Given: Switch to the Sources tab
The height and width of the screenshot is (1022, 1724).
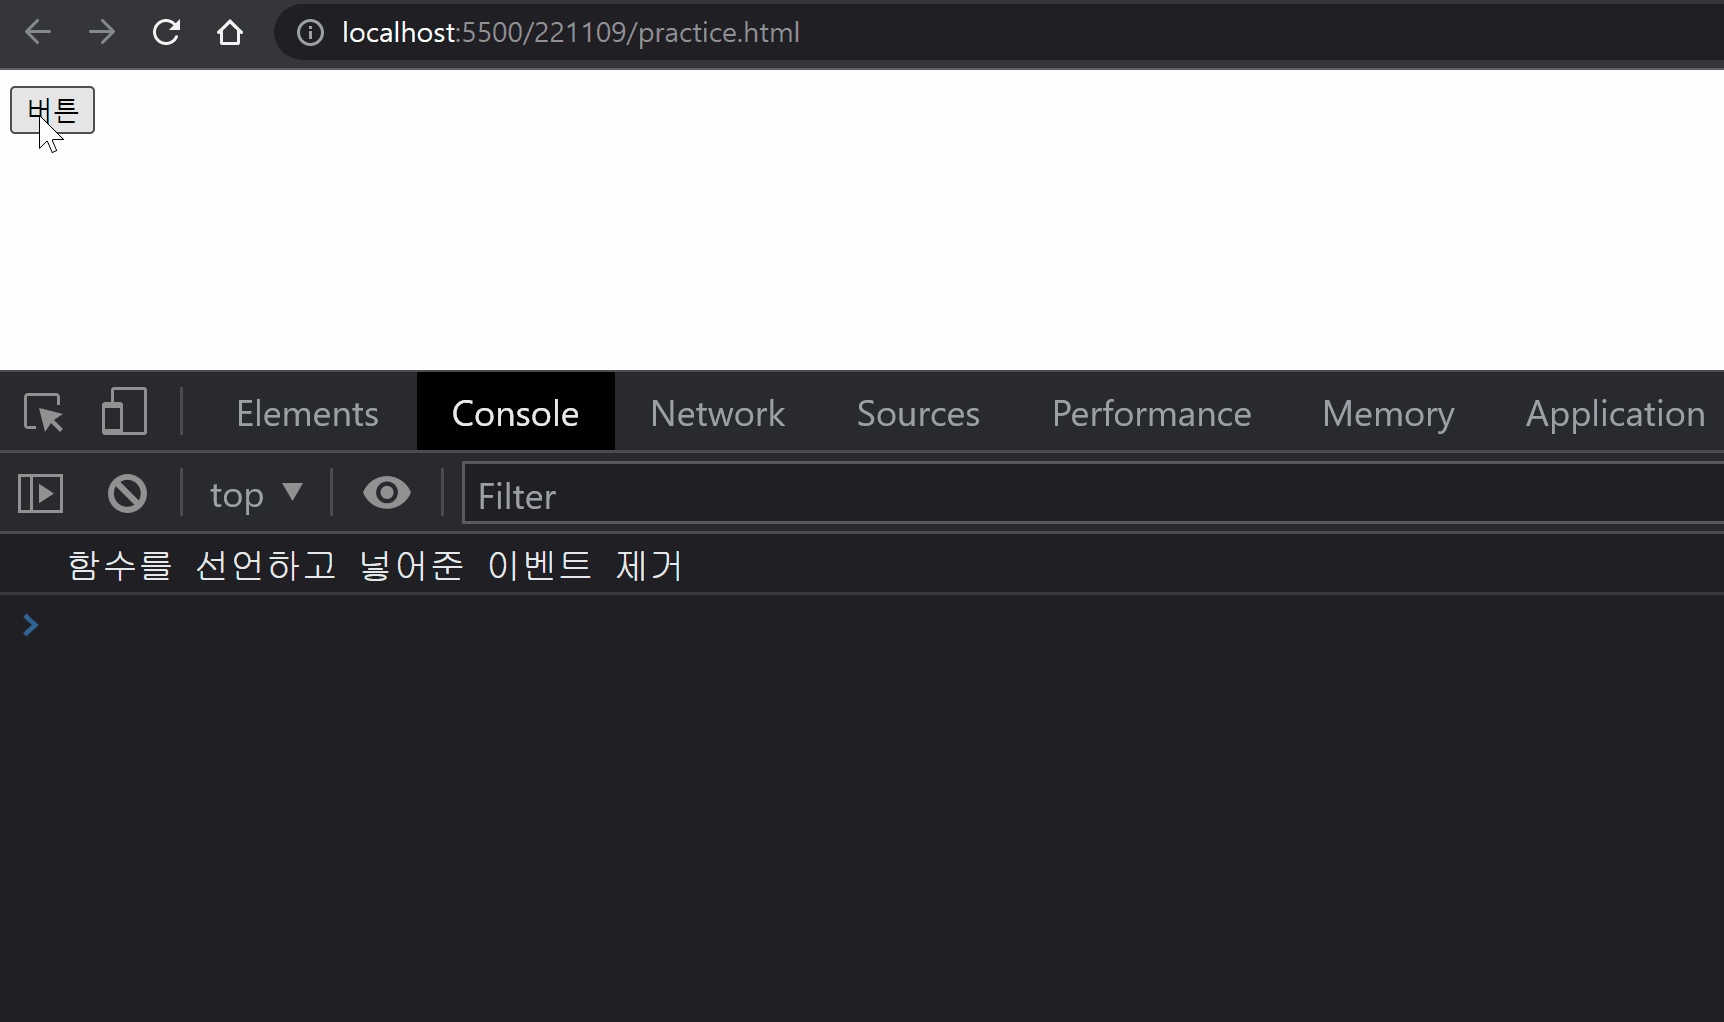Looking at the screenshot, I should coord(918,413).
